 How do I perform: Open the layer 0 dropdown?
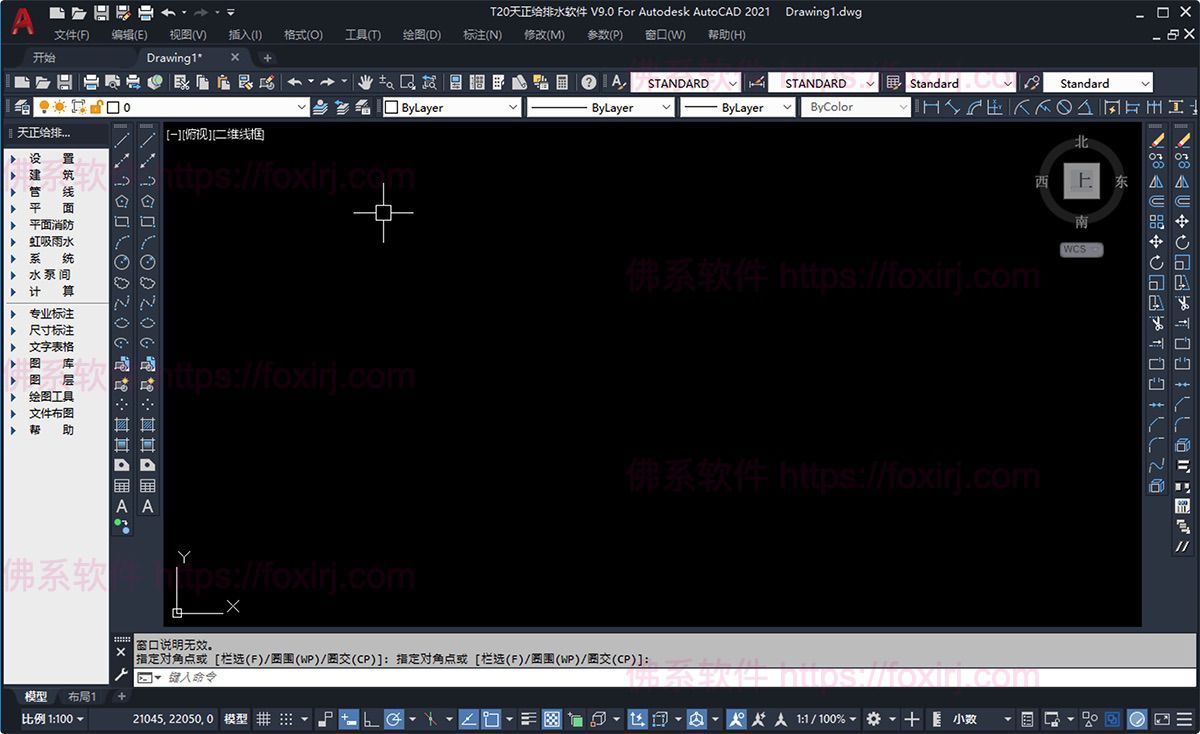pyautogui.click(x=303, y=107)
